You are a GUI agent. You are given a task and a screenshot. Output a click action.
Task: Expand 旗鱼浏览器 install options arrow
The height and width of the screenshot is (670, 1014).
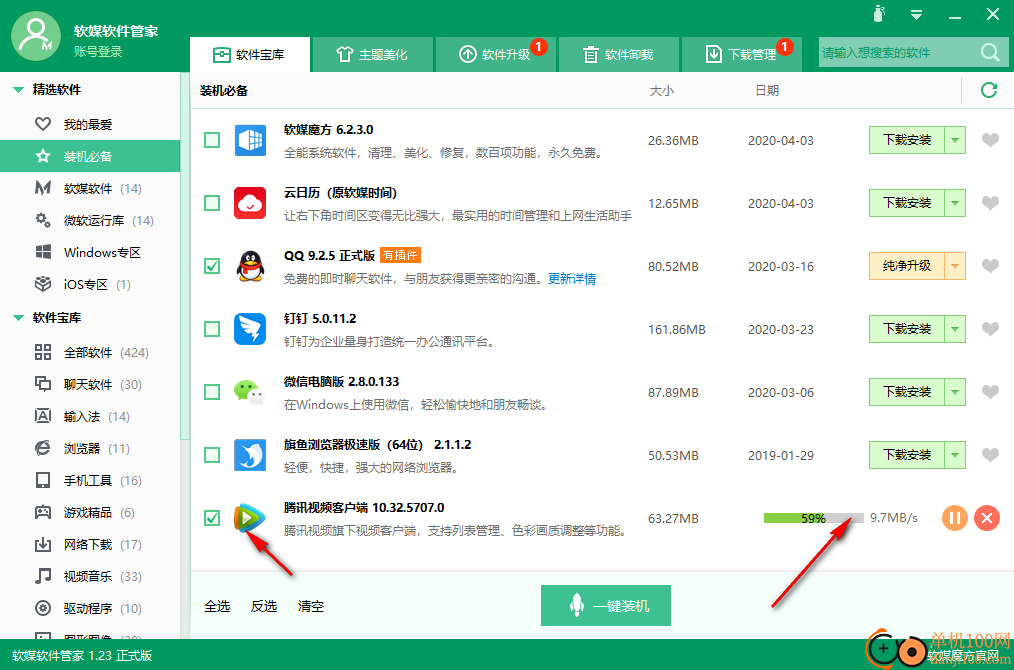955,455
